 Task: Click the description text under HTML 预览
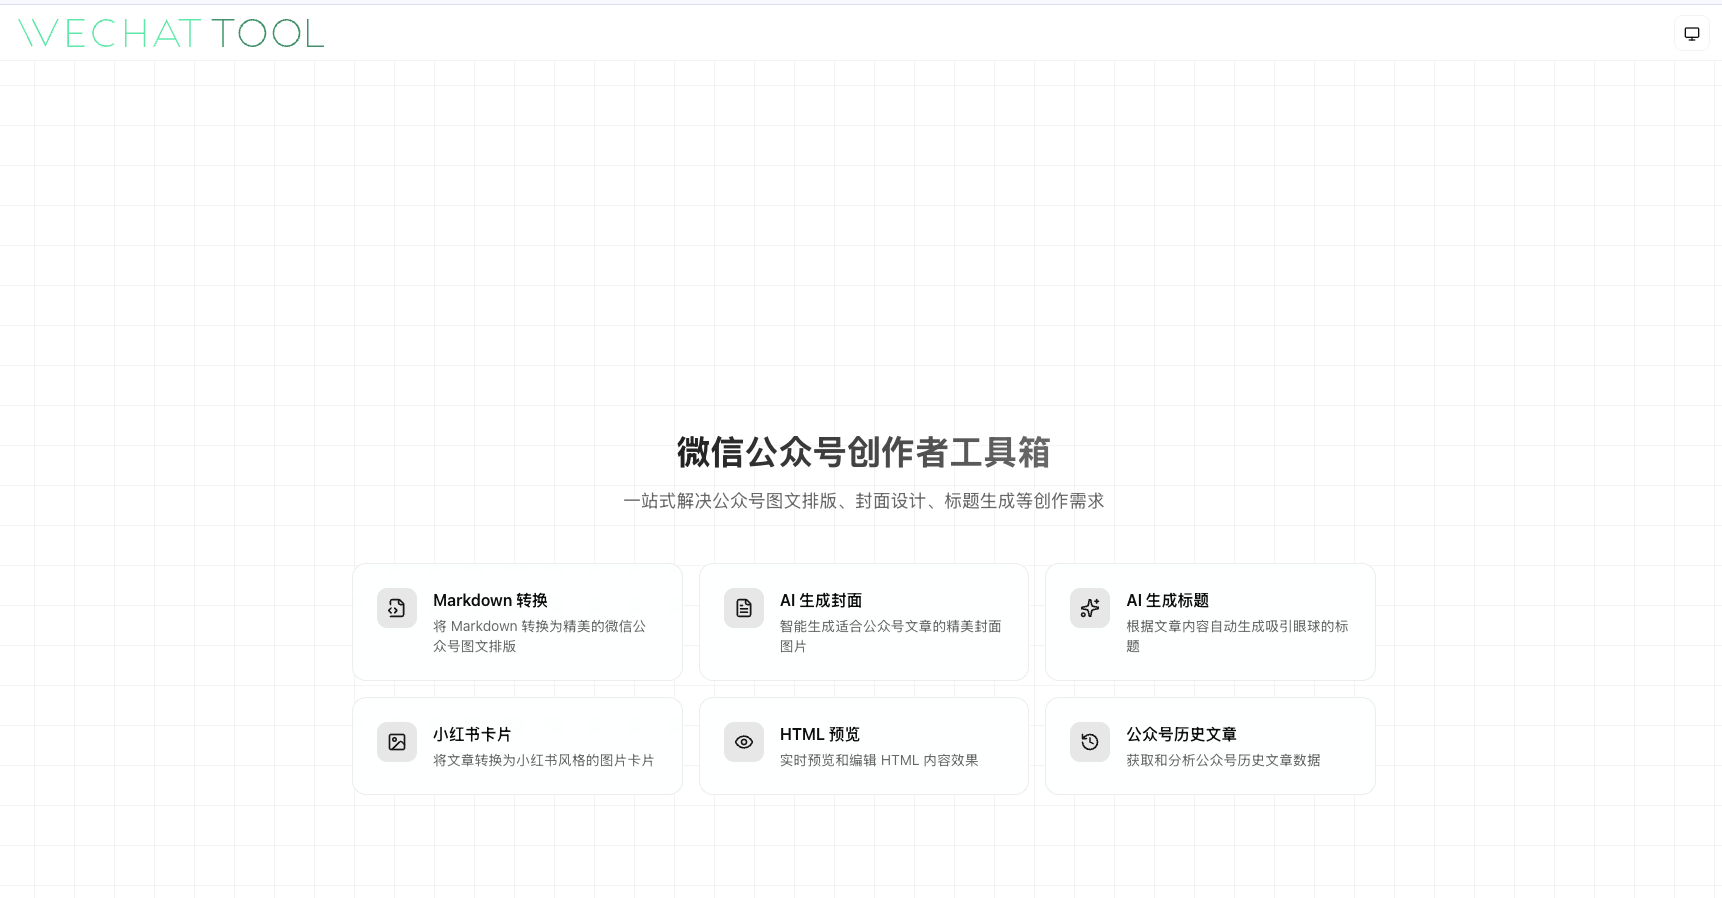point(879,760)
